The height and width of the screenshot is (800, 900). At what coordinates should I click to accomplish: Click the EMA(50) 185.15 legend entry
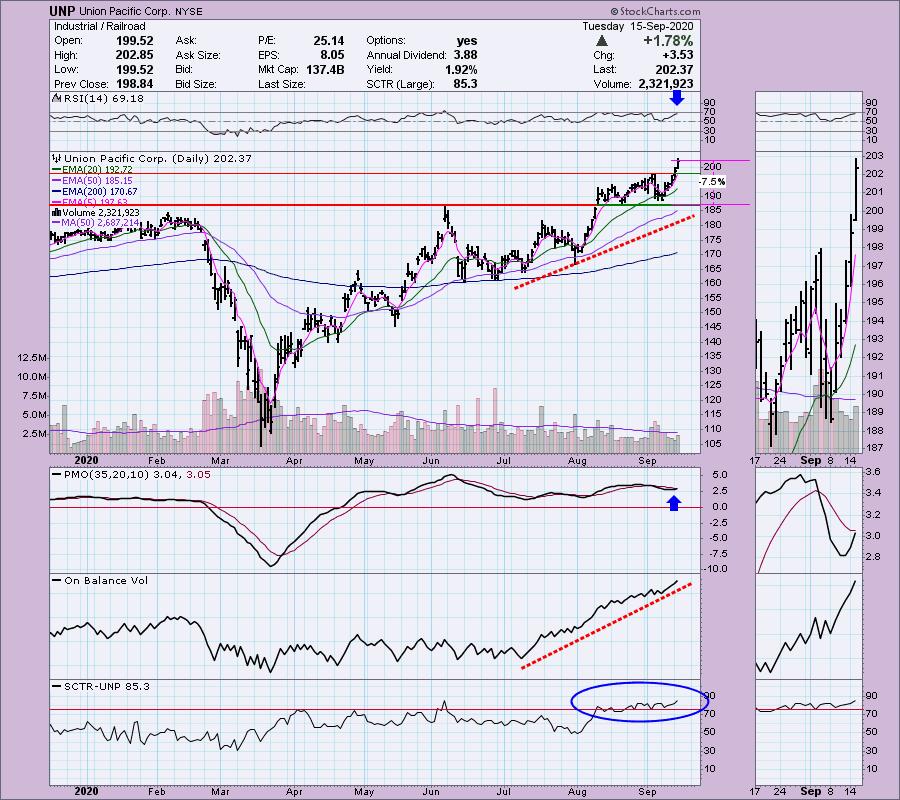92,181
